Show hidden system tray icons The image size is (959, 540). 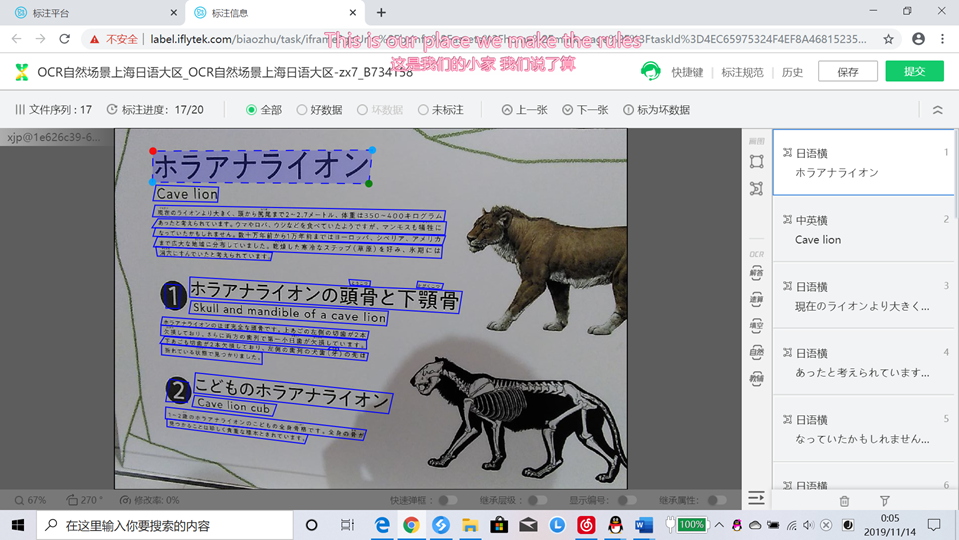pos(719,525)
